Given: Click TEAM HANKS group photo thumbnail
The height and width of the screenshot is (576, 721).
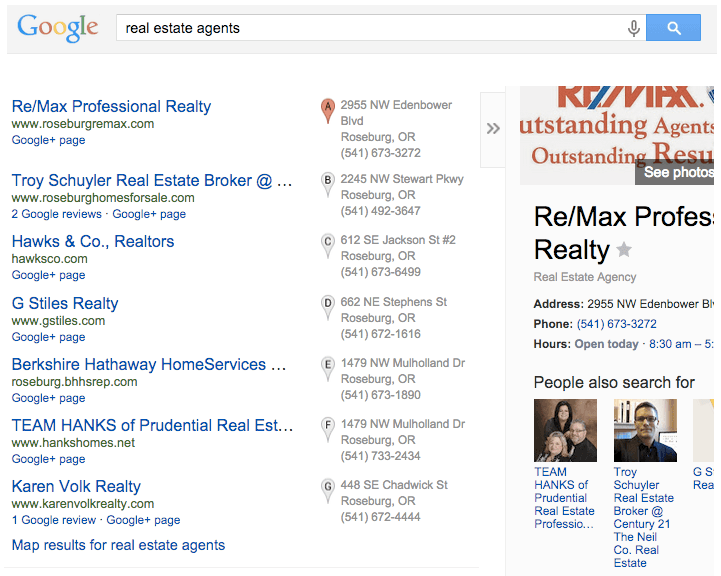Looking at the screenshot, I should point(565,430).
